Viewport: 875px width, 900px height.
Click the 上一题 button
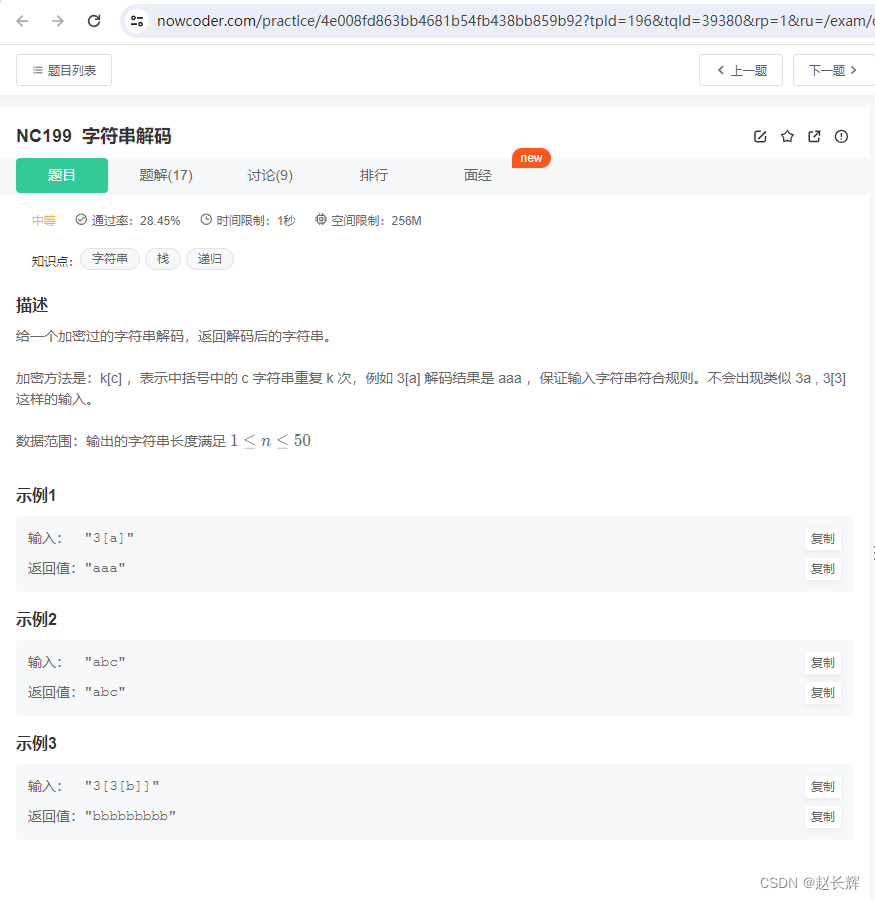(741, 70)
